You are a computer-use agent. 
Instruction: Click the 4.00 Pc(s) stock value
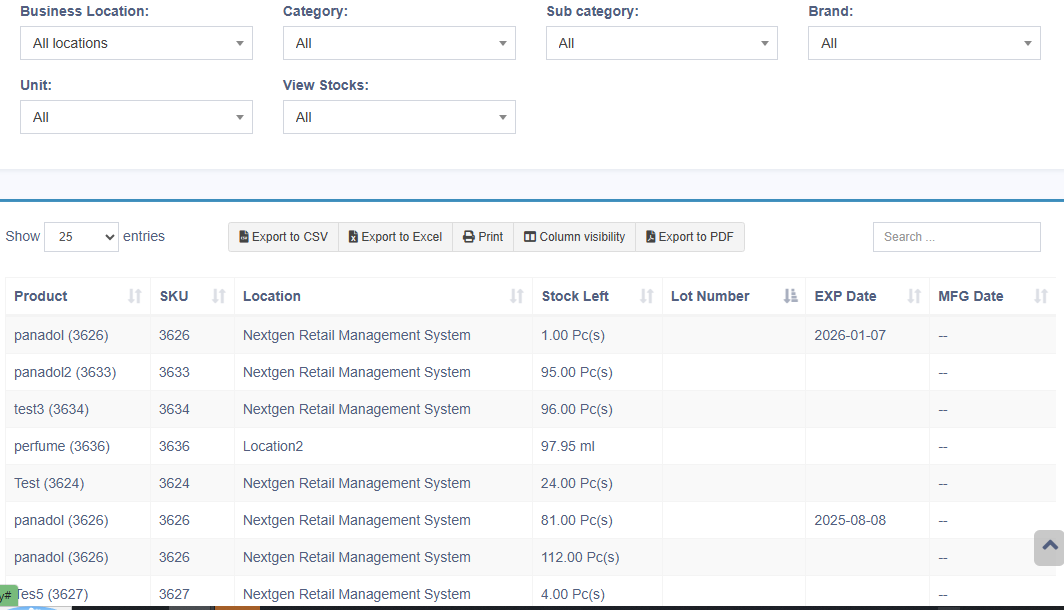573,594
